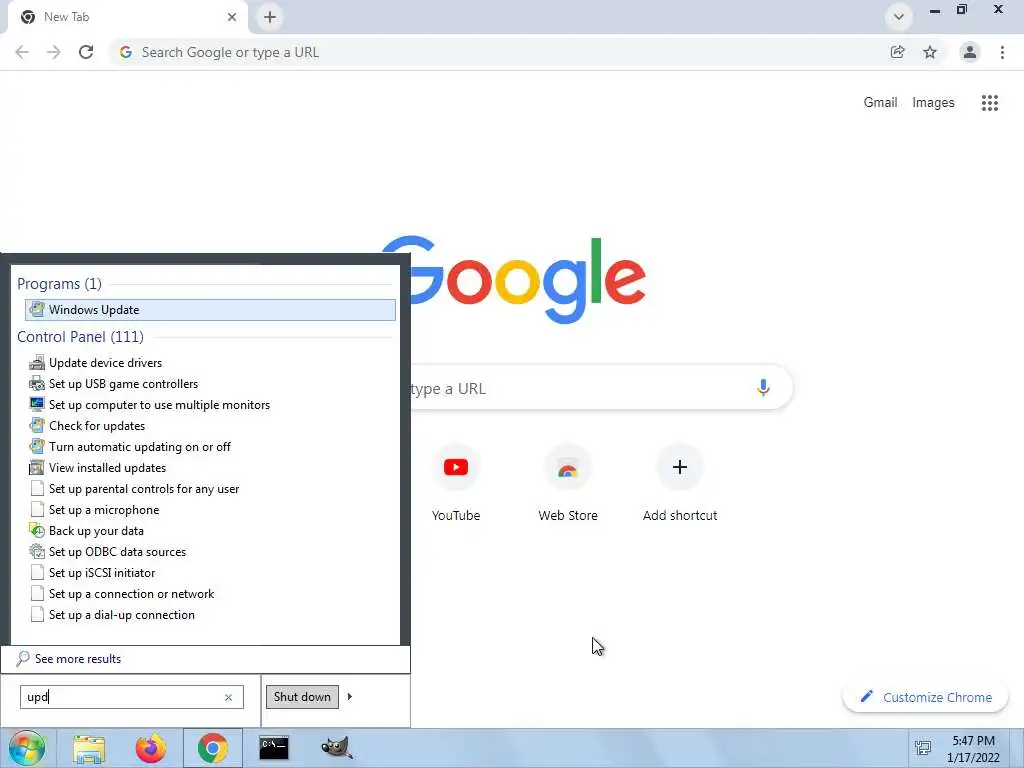
Task: Launch GIMP from the taskbar
Action: point(337,748)
